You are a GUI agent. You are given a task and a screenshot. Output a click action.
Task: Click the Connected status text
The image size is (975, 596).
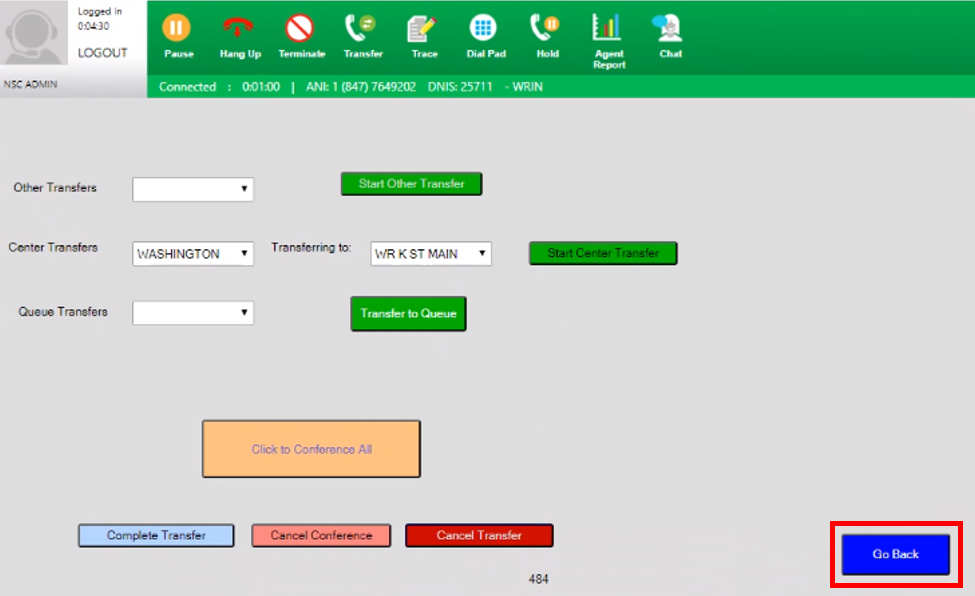click(x=187, y=87)
